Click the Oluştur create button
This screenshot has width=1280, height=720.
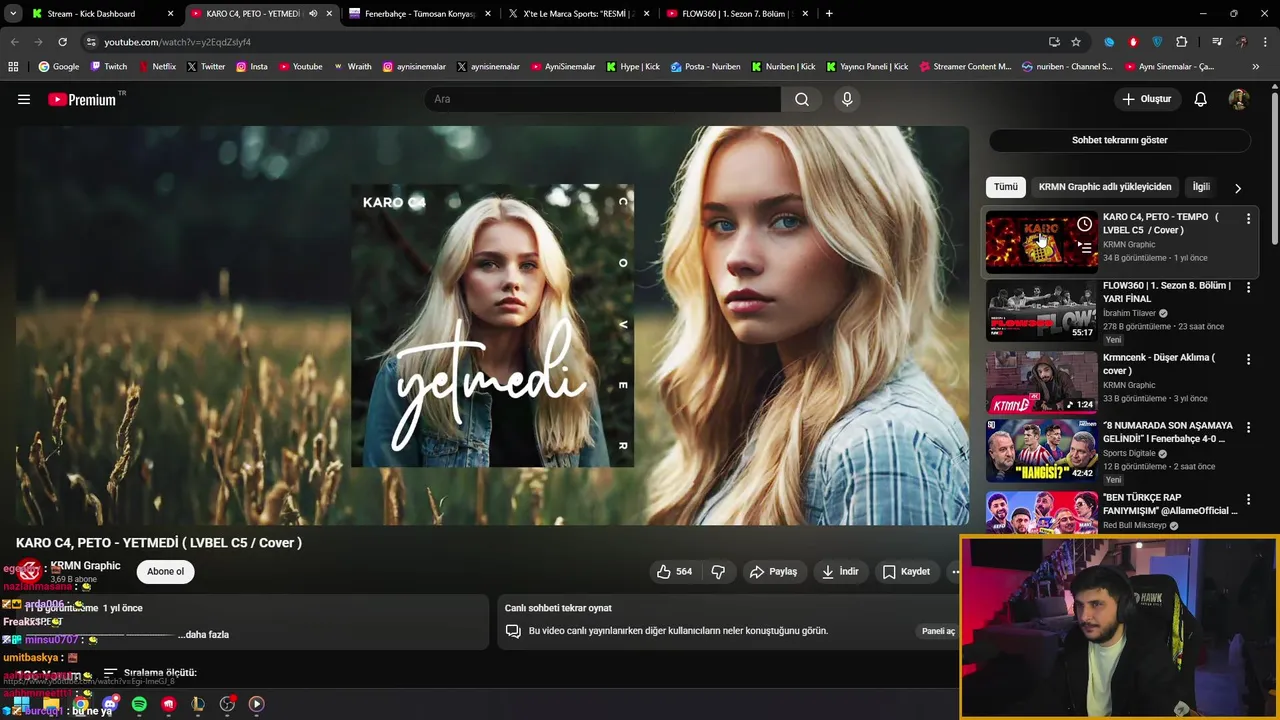click(x=1146, y=99)
